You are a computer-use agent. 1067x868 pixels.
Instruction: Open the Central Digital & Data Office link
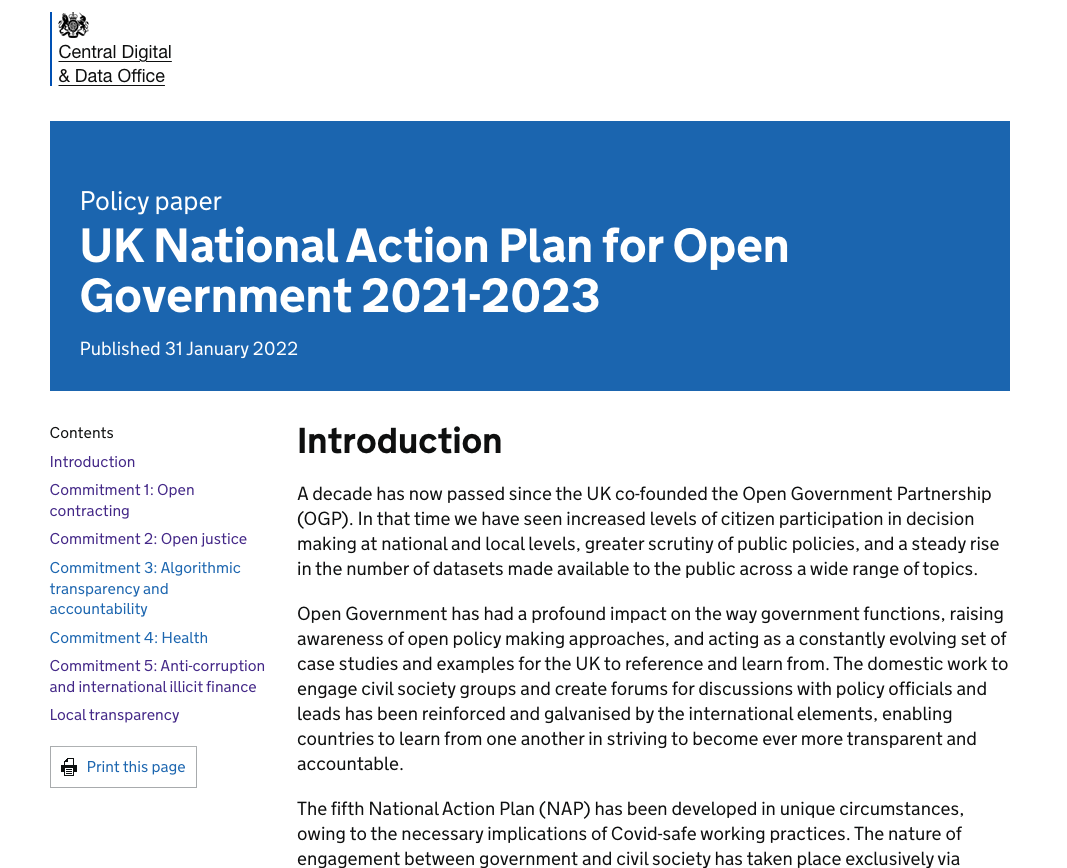point(114,64)
